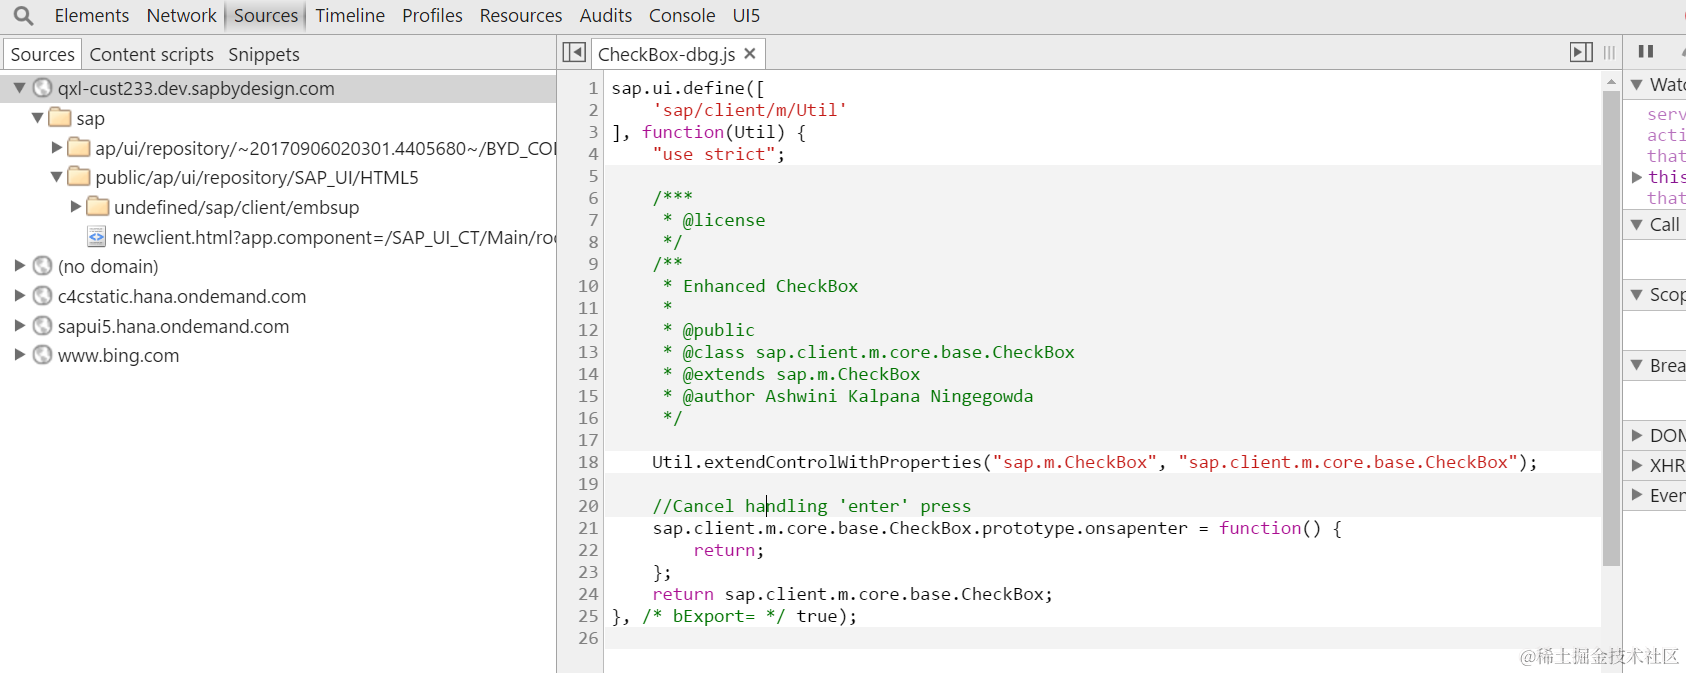Switch to the Profiles panel
The height and width of the screenshot is (673, 1686).
432,16
